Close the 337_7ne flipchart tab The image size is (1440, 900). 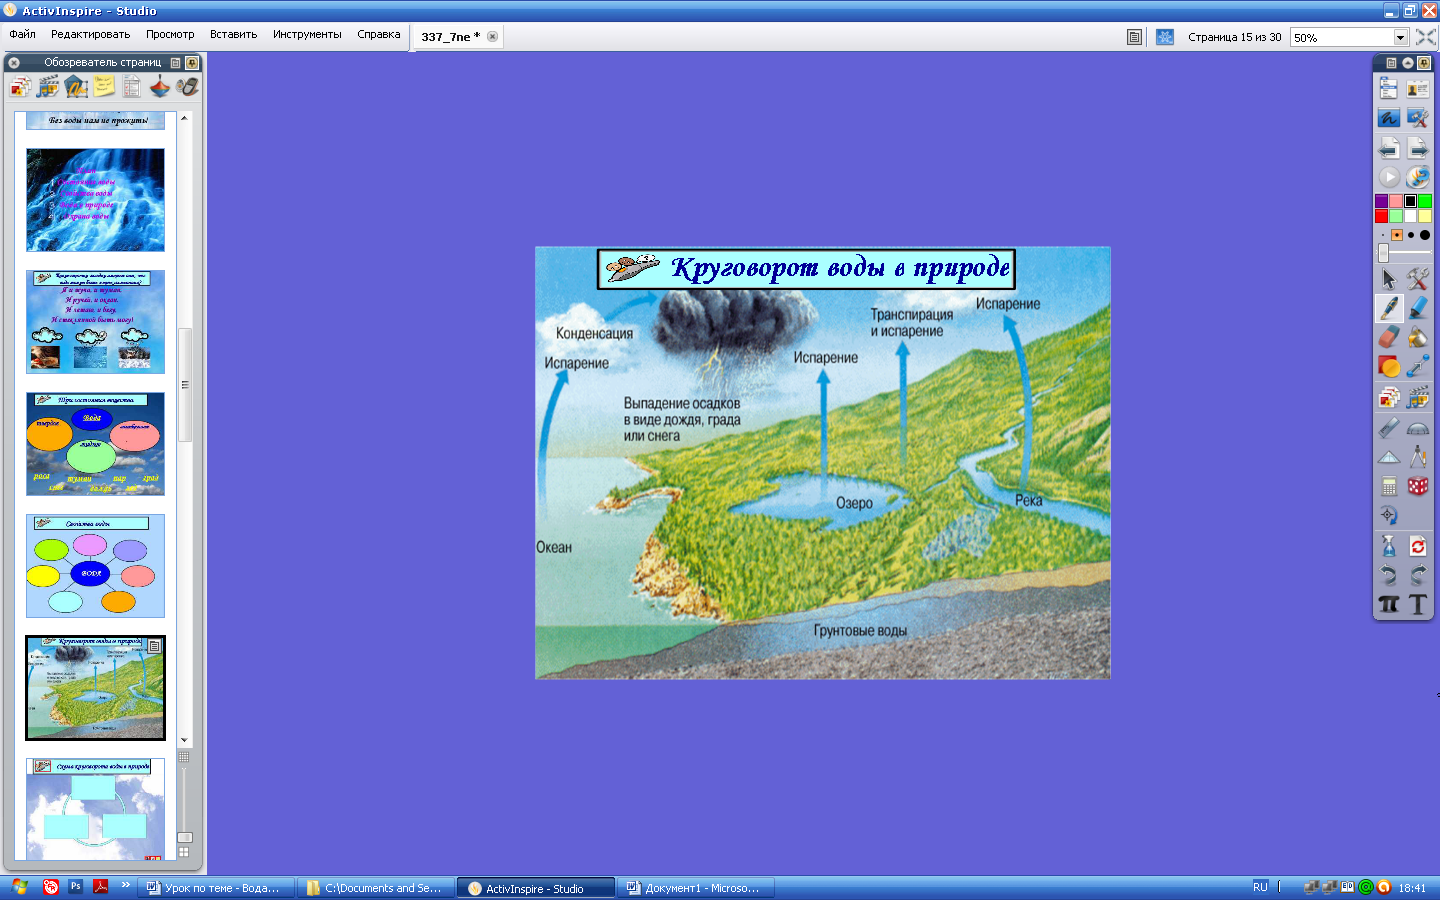click(x=492, y=37)
